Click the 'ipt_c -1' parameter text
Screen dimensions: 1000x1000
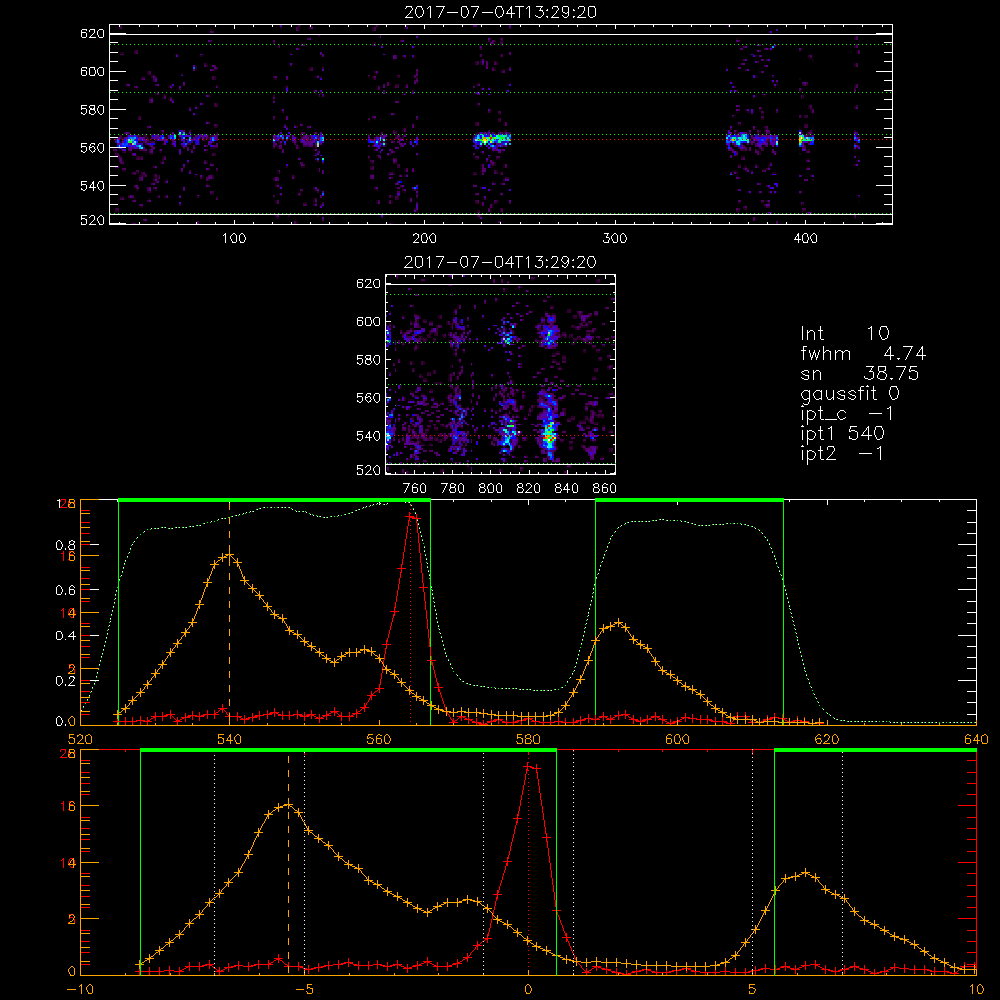[x=847, y=414]
